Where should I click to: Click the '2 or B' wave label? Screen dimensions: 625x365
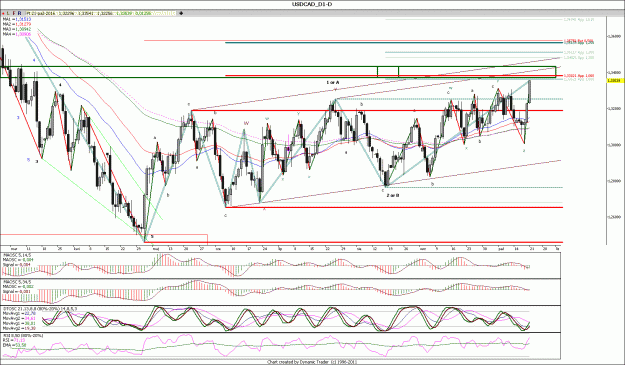coord(393,195)
